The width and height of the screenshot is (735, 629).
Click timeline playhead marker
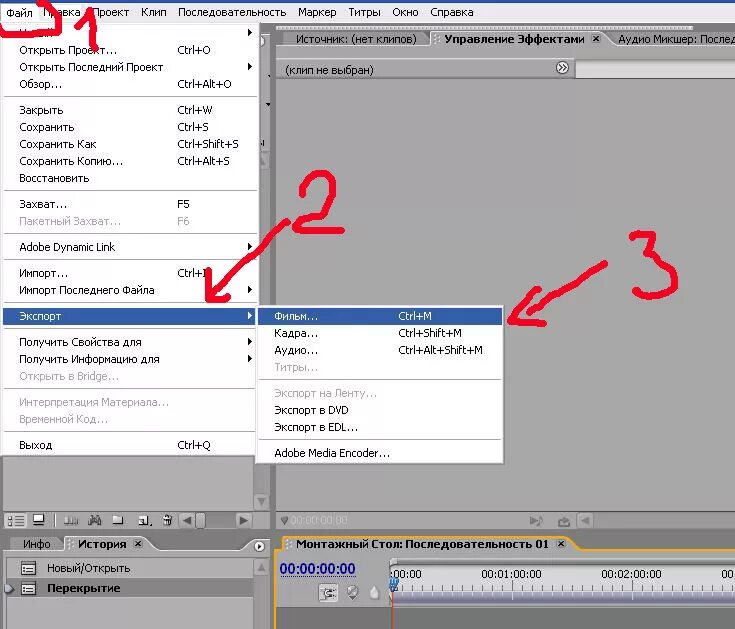pyautogui.click(x=394, y=584)
